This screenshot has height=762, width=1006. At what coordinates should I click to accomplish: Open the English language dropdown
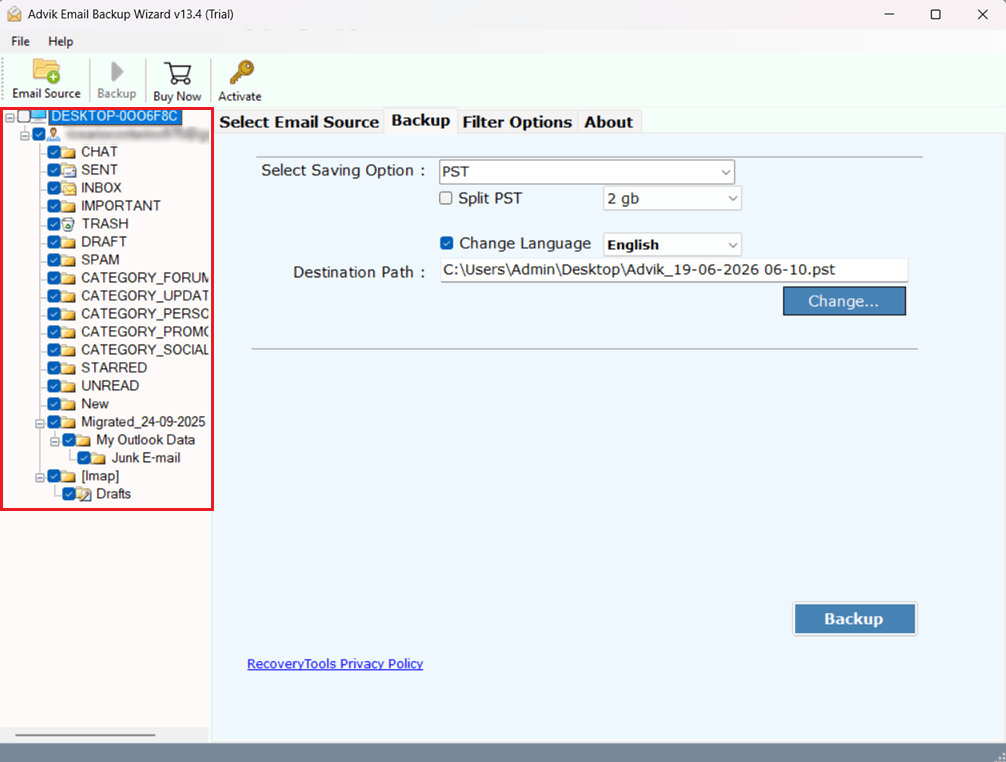point(672,244)
